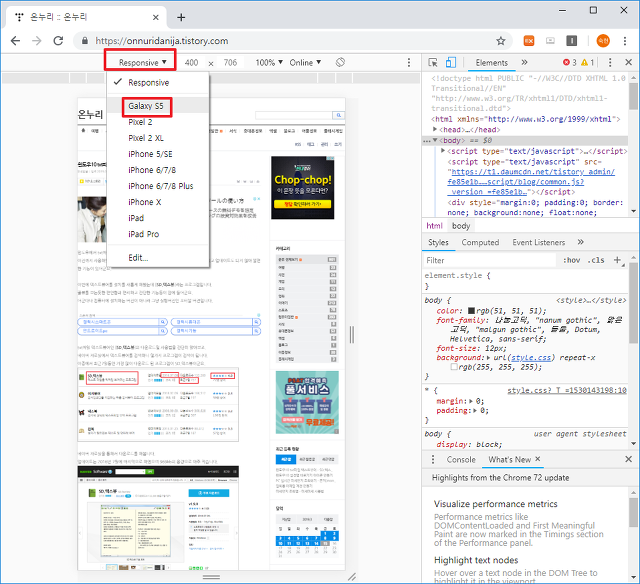The image size is (640, 584).
Task: Select html in the breadcrumb
Action: (x=434, y=225)
